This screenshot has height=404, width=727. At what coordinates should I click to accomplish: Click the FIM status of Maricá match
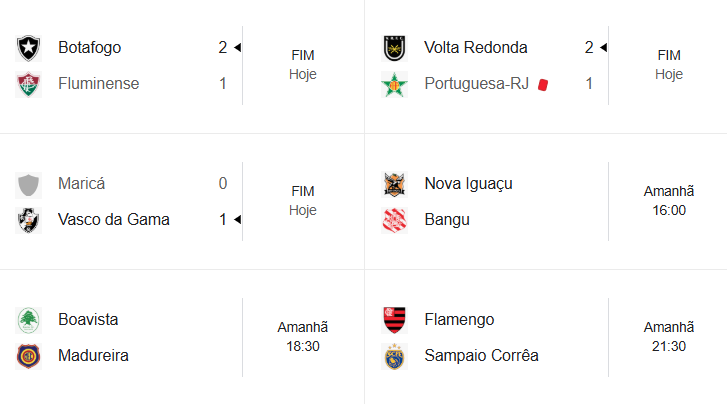click(302, 191)
